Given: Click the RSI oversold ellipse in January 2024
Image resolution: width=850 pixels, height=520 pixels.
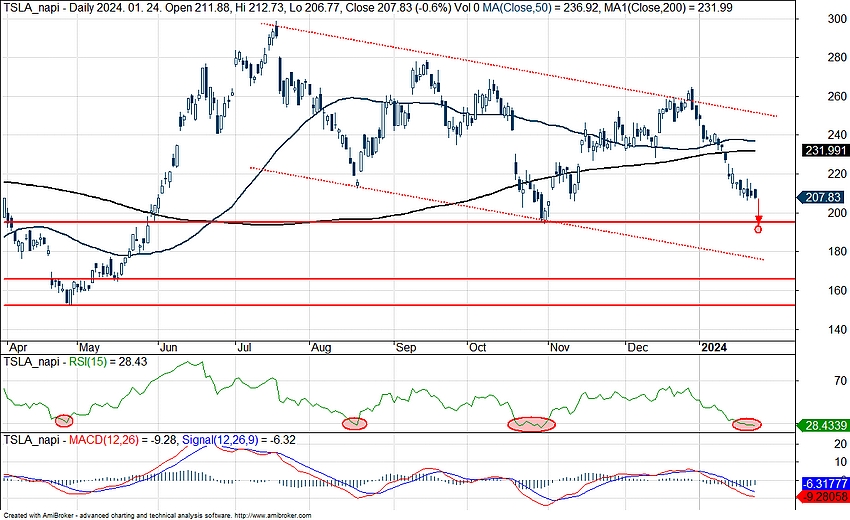Looking at the screenshot, I should tap(747, 425).
